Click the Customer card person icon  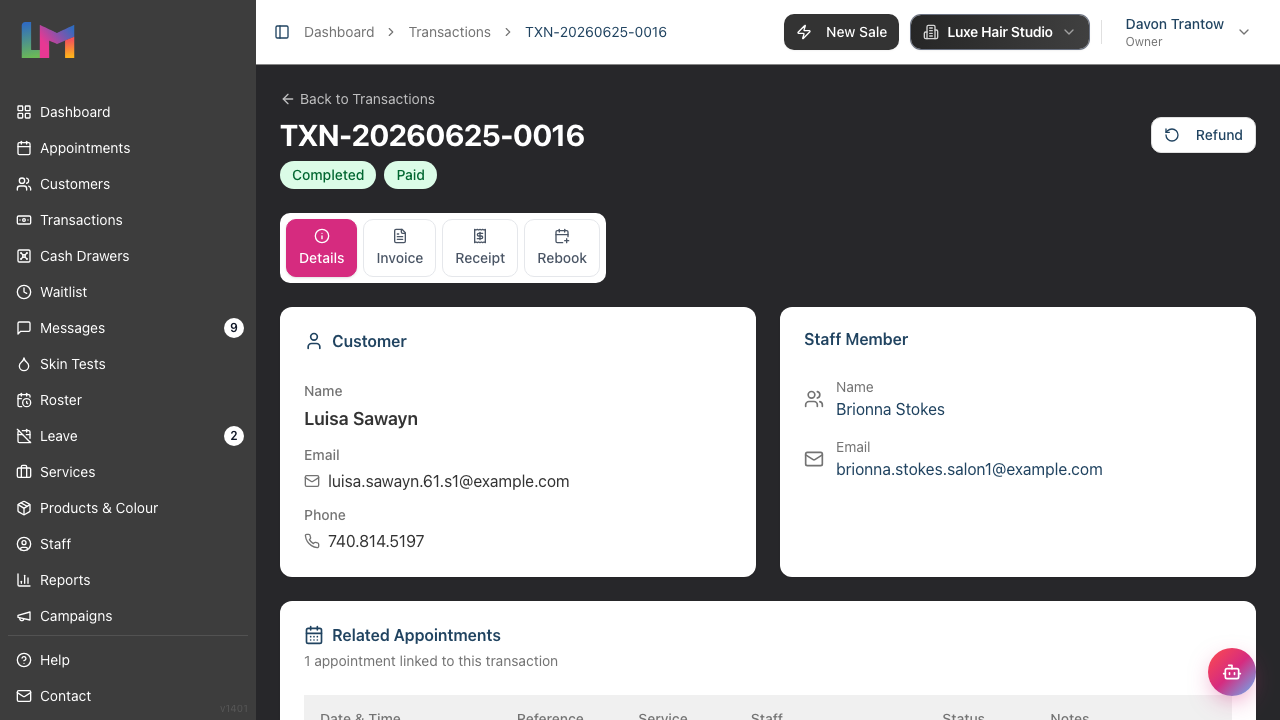(x=314, y=341)
